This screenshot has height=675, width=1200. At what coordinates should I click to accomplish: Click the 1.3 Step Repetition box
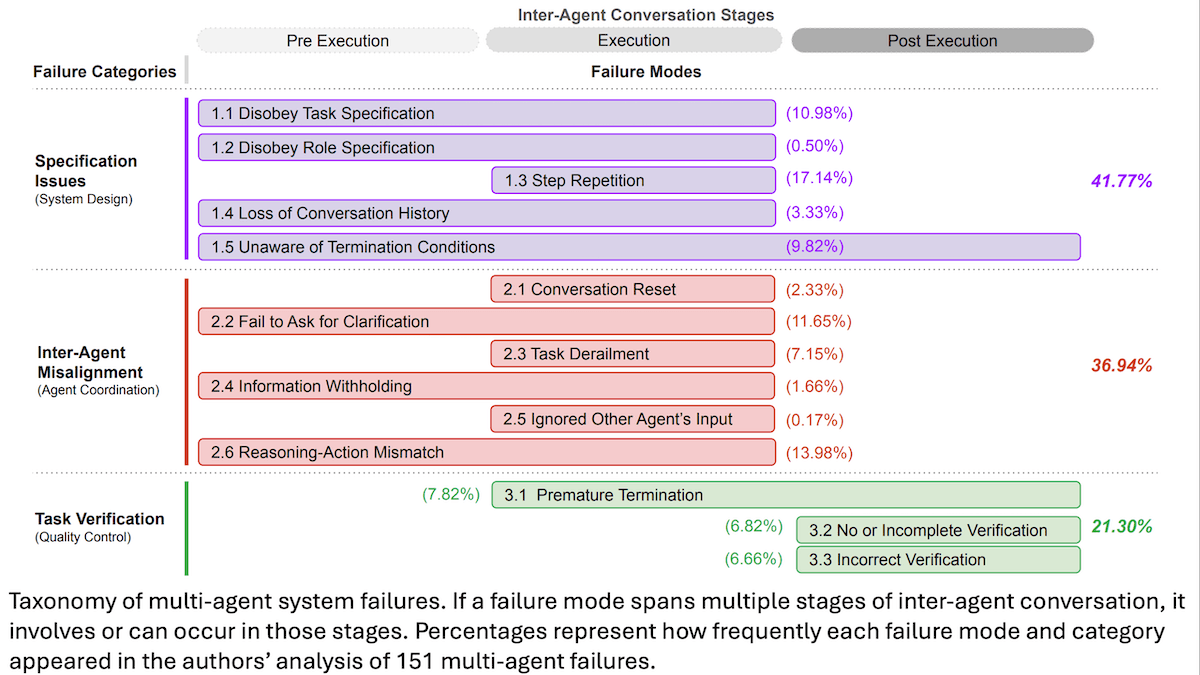633,180
